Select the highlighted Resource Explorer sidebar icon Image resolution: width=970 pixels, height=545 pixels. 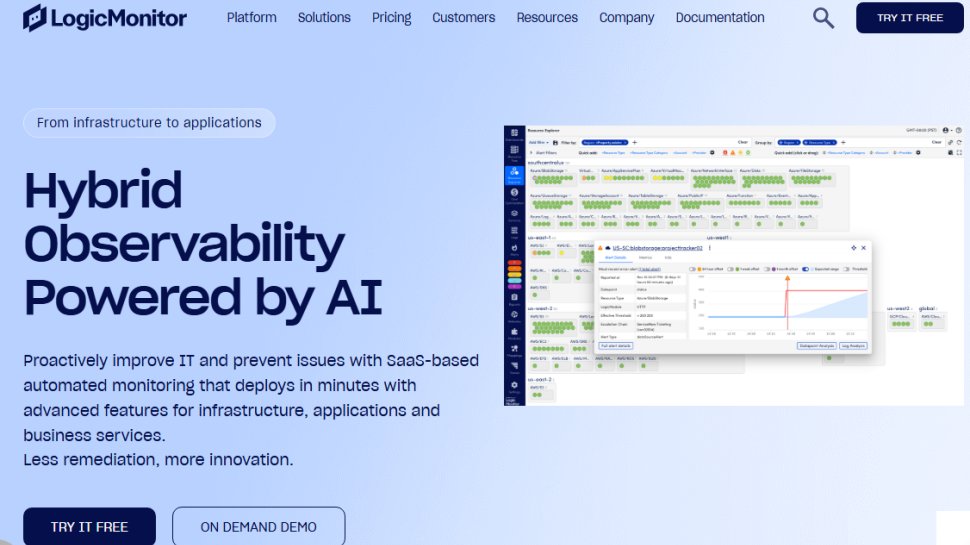[x=514, y=176]
